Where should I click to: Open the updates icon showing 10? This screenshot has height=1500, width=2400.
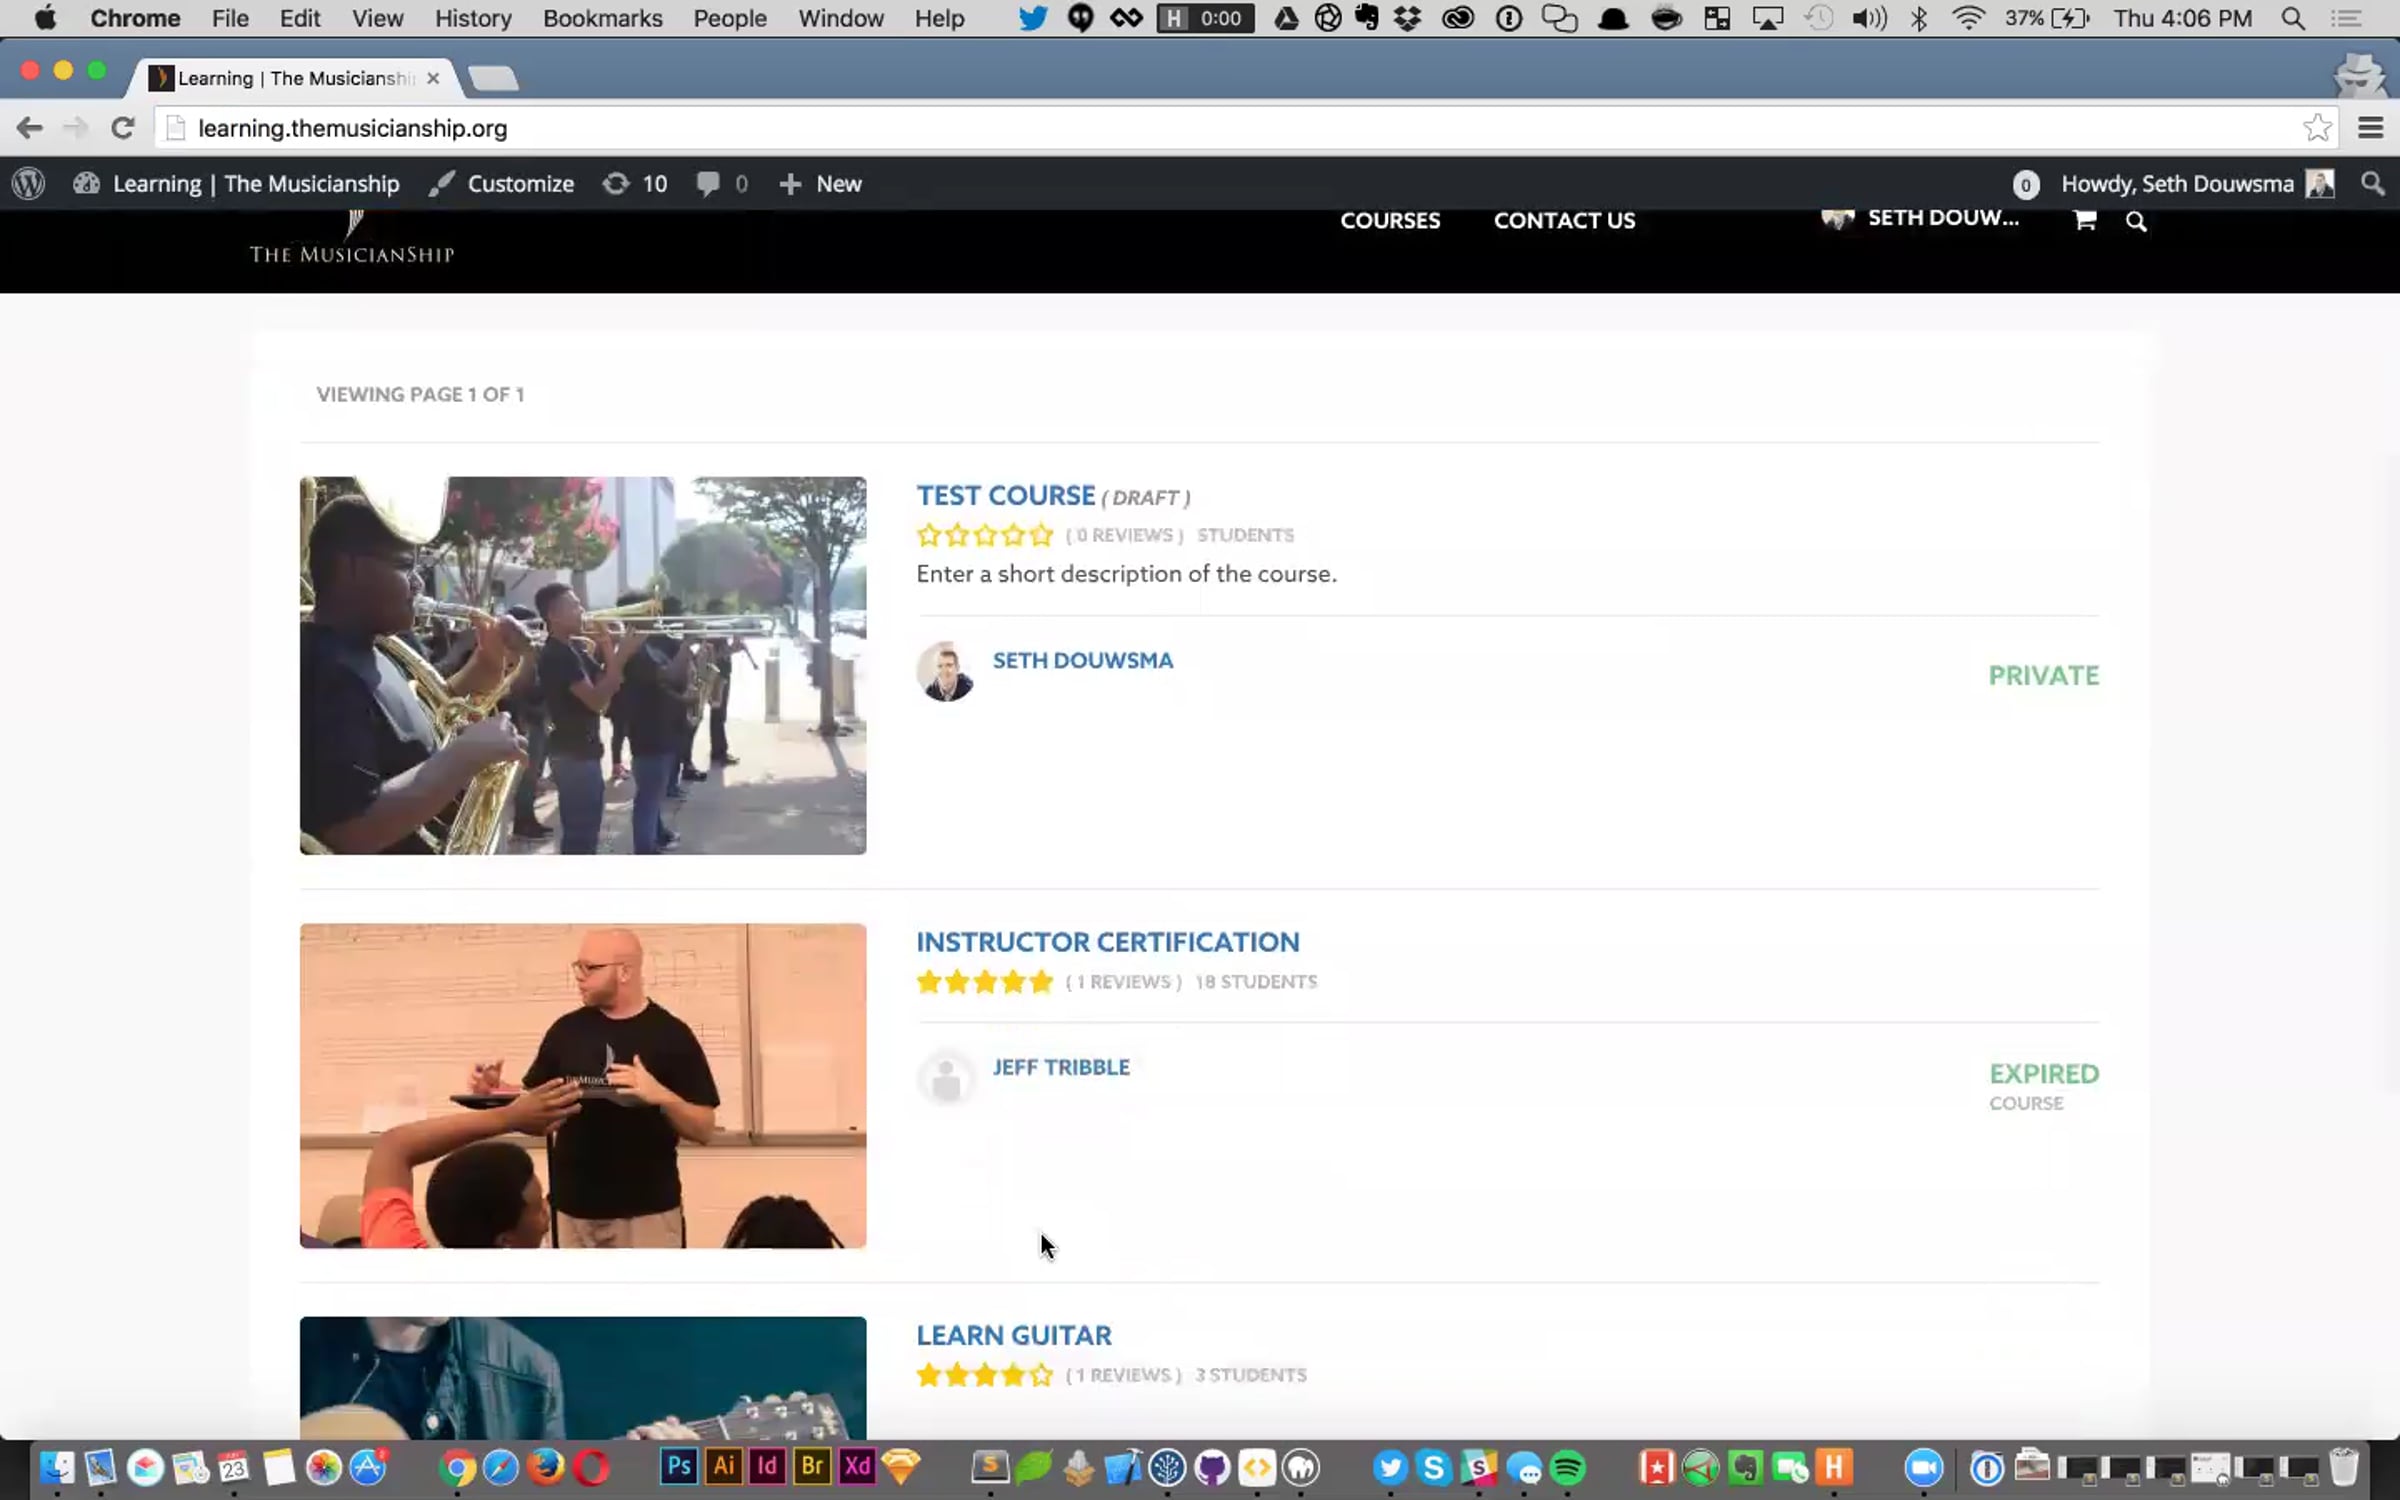(634, 184)
